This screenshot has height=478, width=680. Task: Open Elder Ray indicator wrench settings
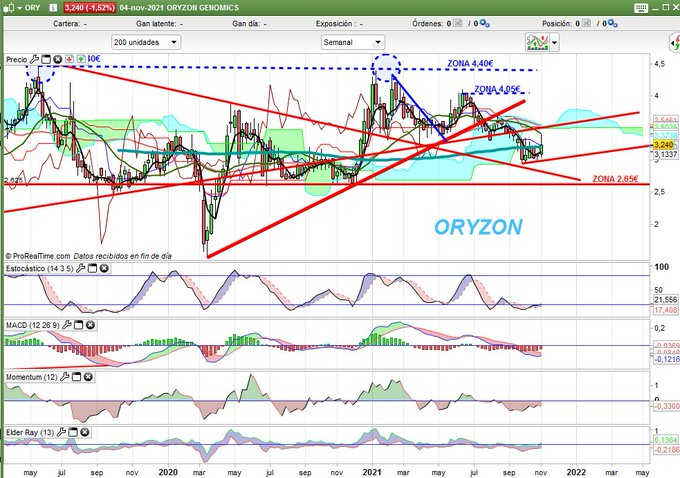61,432
